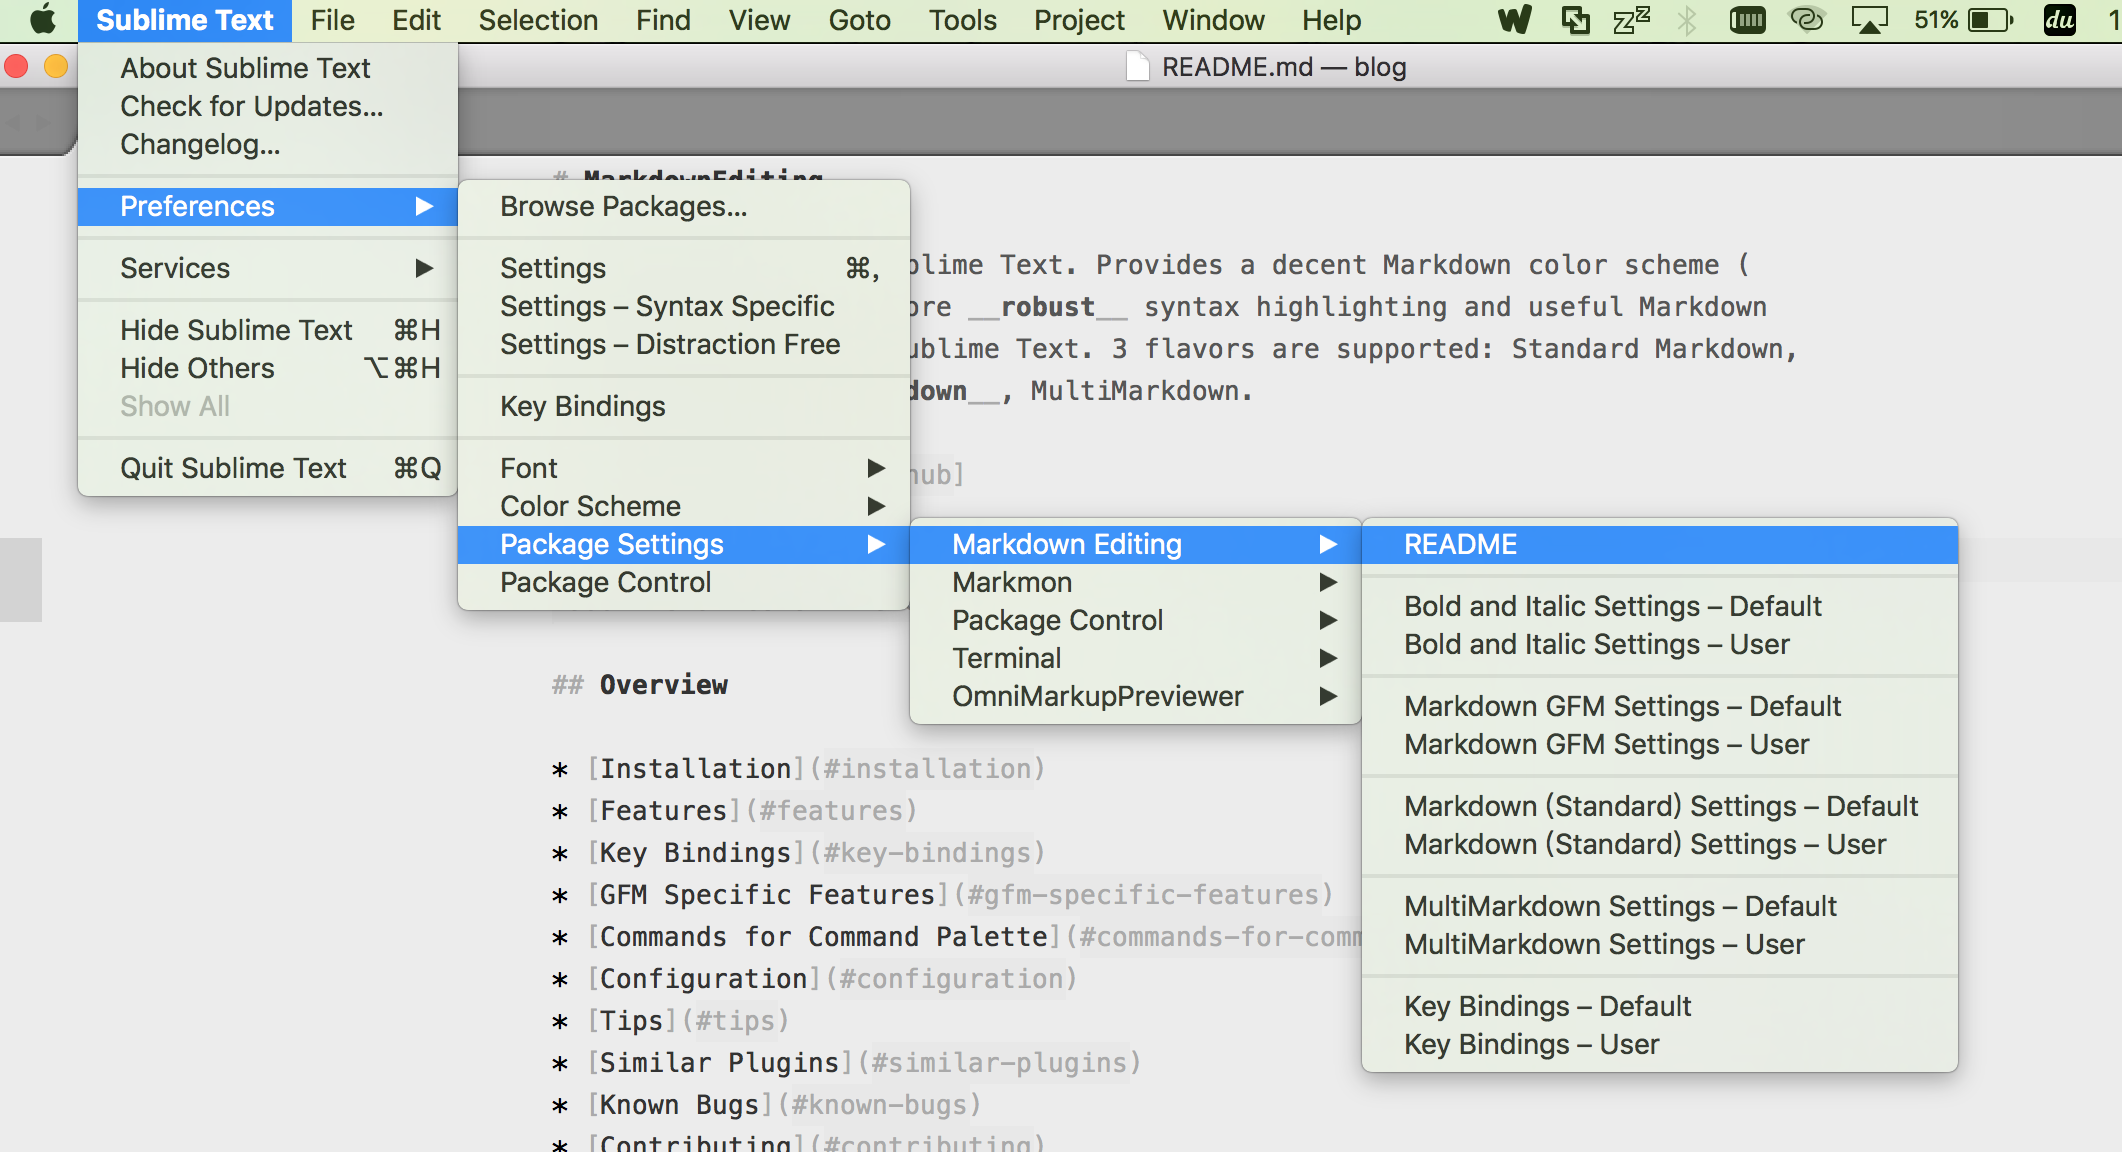Choose Quit Sublime Text
The width and height of the screenshot is (2122, 1152).
[x=268, y=468]
